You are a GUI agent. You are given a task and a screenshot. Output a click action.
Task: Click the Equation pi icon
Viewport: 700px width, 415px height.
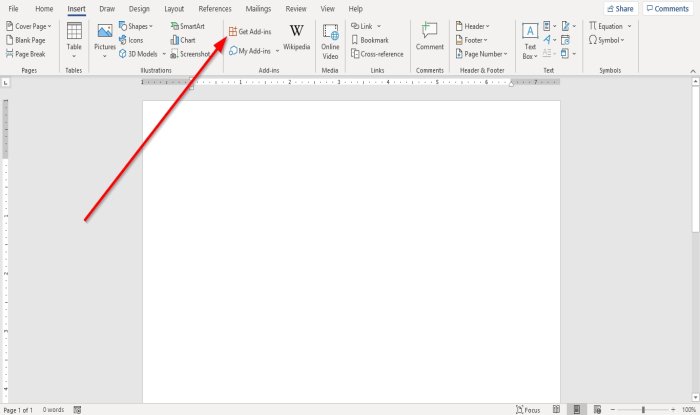pyautogui.click(x=592, y=26)
